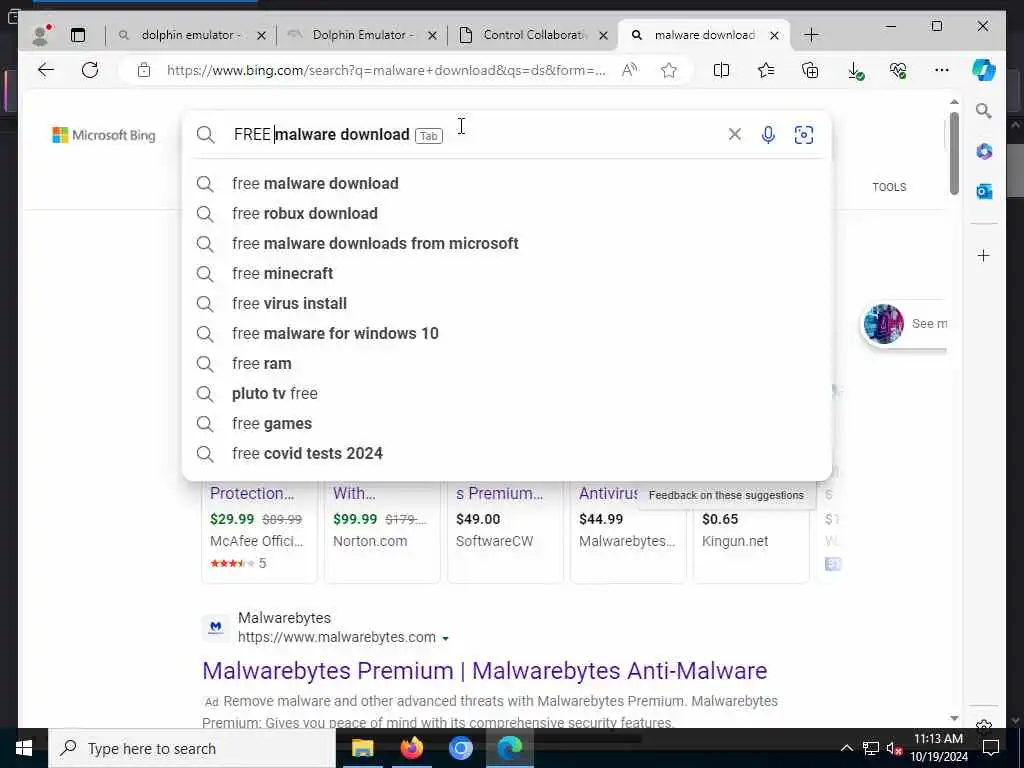Switch to Dolphin Emulator tab
This screenshot has height=768, width=1024.
[362, 35]
